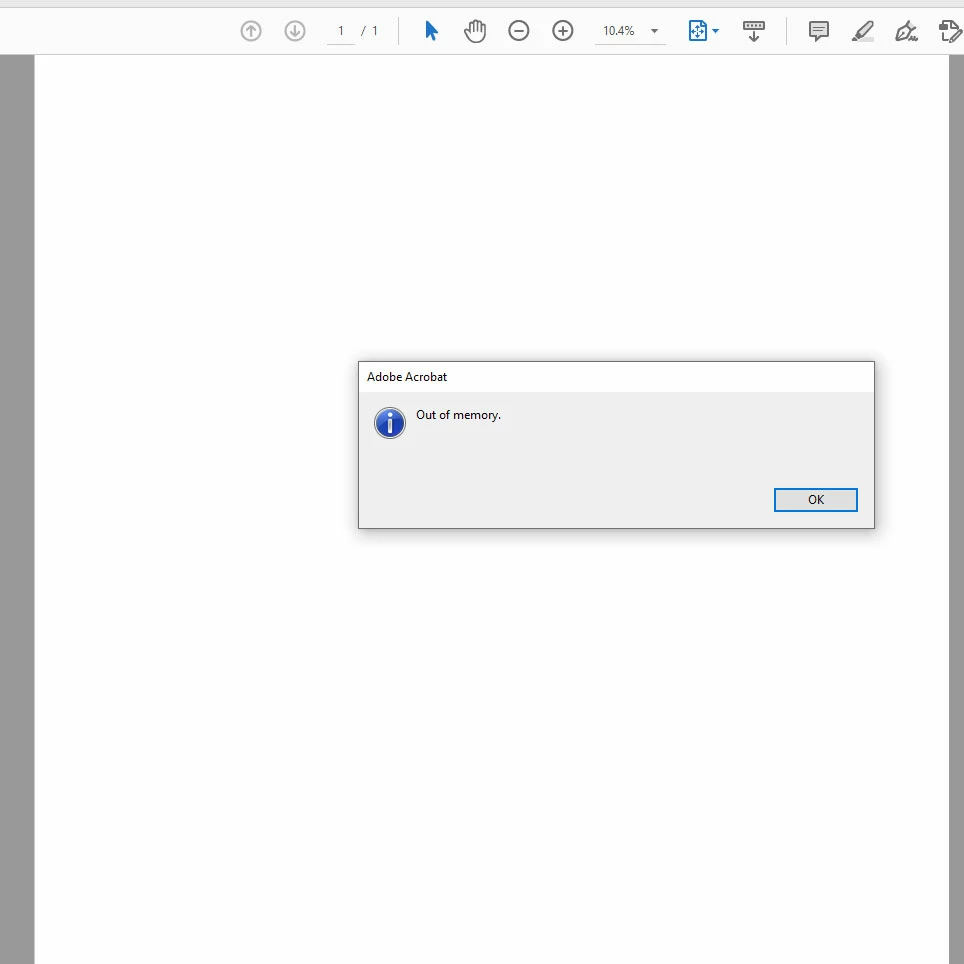
Task: Open the Sign document pen tool
Action: coord(906,31)
